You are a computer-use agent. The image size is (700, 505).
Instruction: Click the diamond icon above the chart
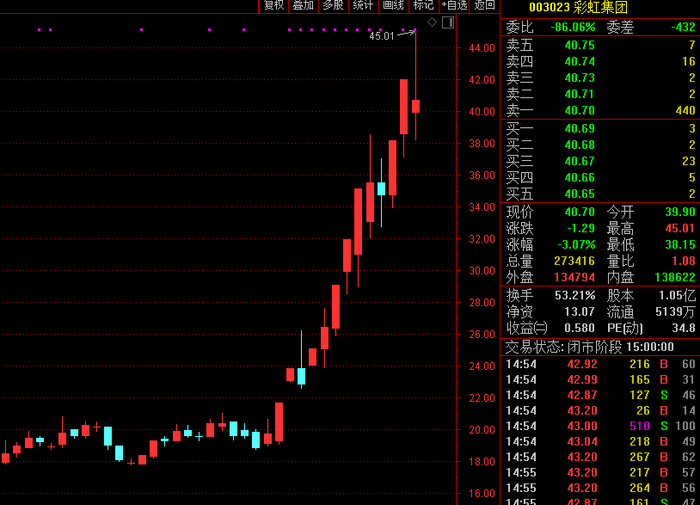(432, 22)
